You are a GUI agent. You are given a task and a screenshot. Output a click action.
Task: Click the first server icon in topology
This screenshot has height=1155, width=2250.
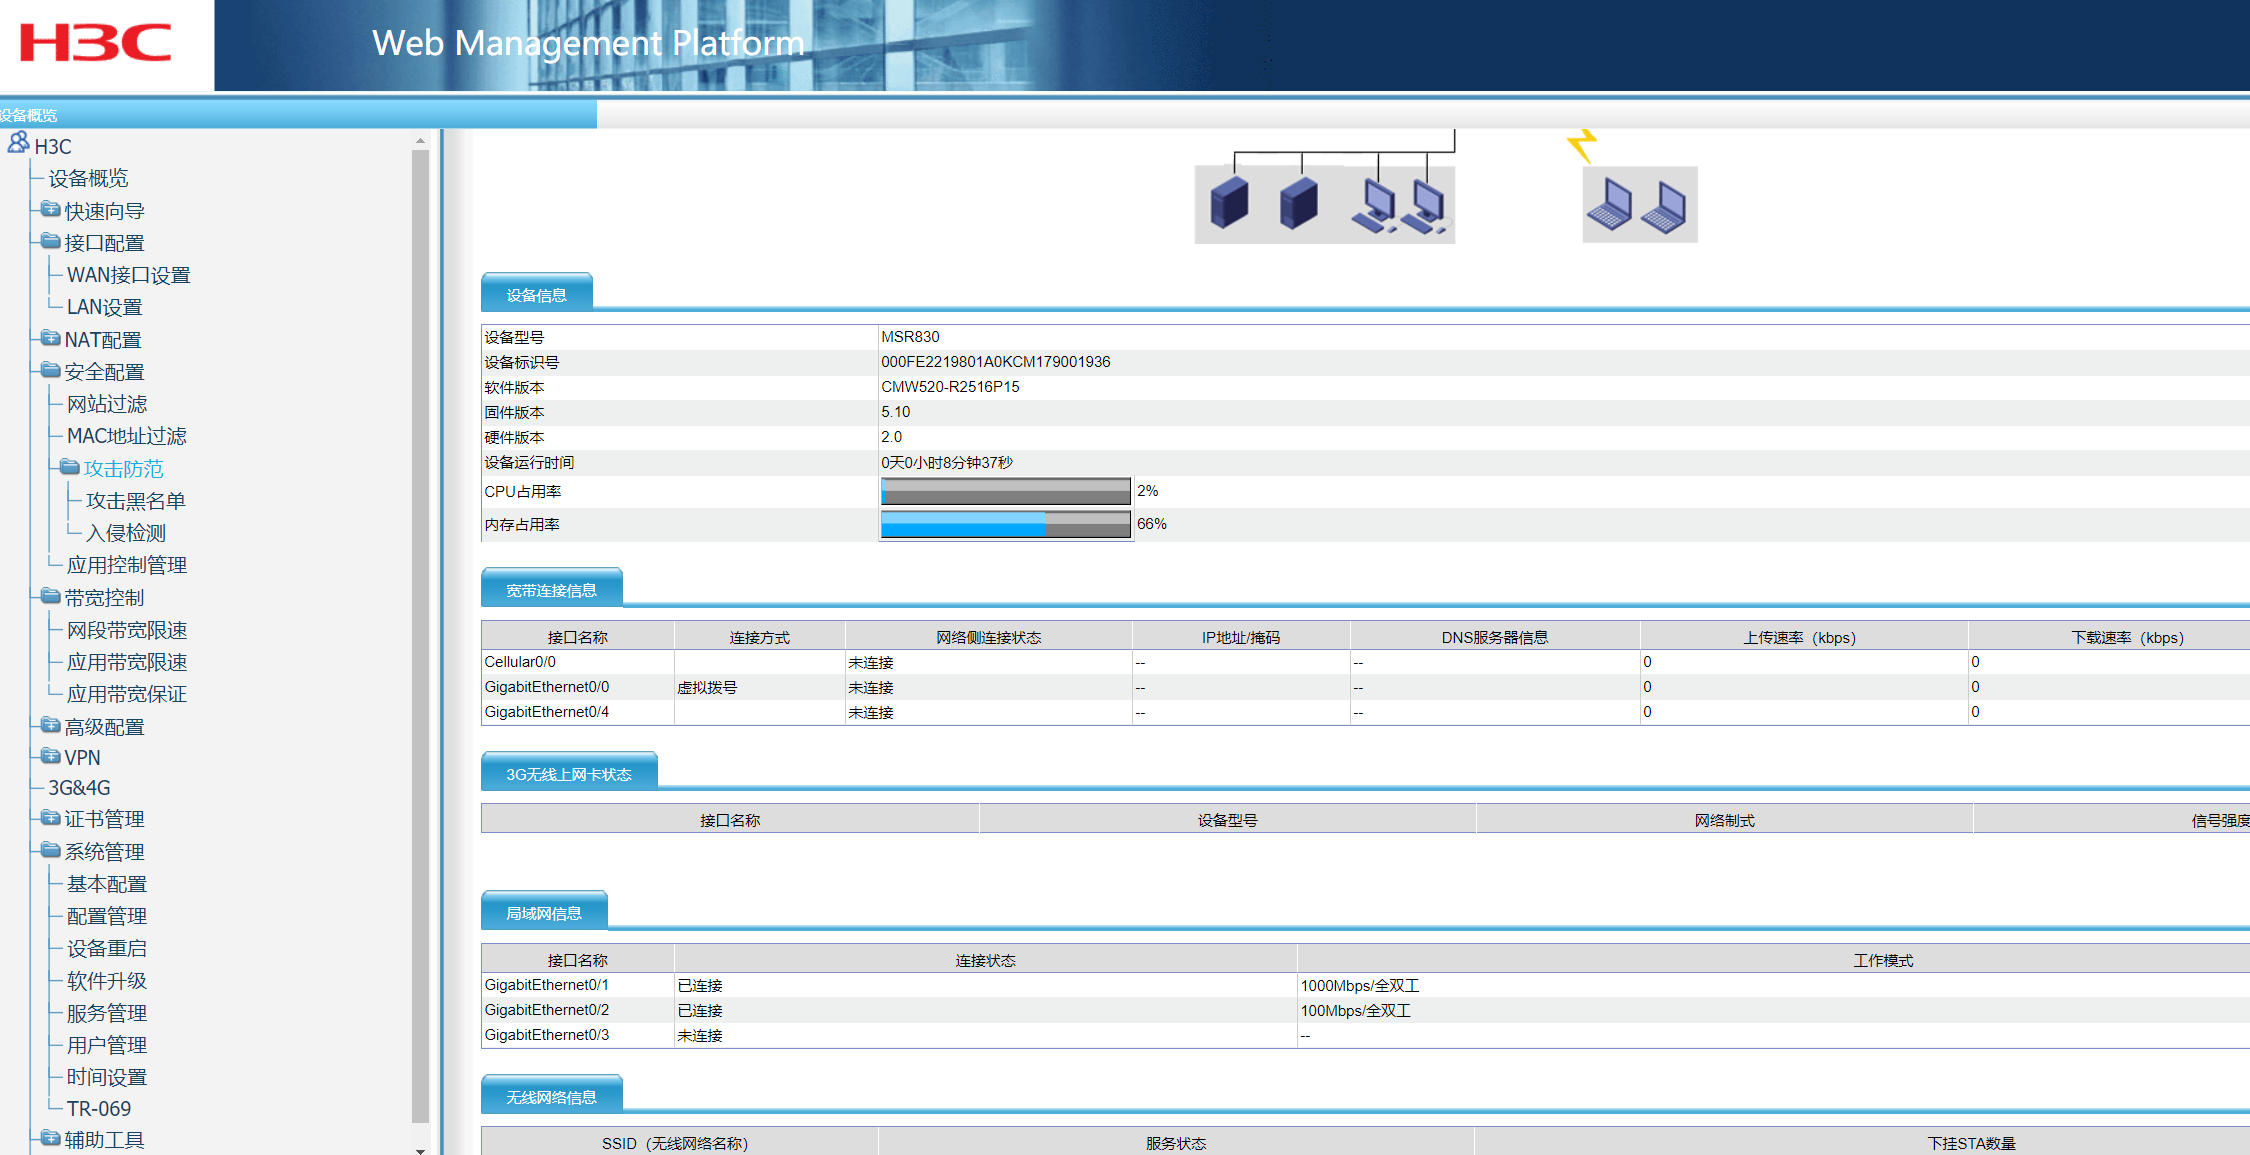[x=1229, y=203]
